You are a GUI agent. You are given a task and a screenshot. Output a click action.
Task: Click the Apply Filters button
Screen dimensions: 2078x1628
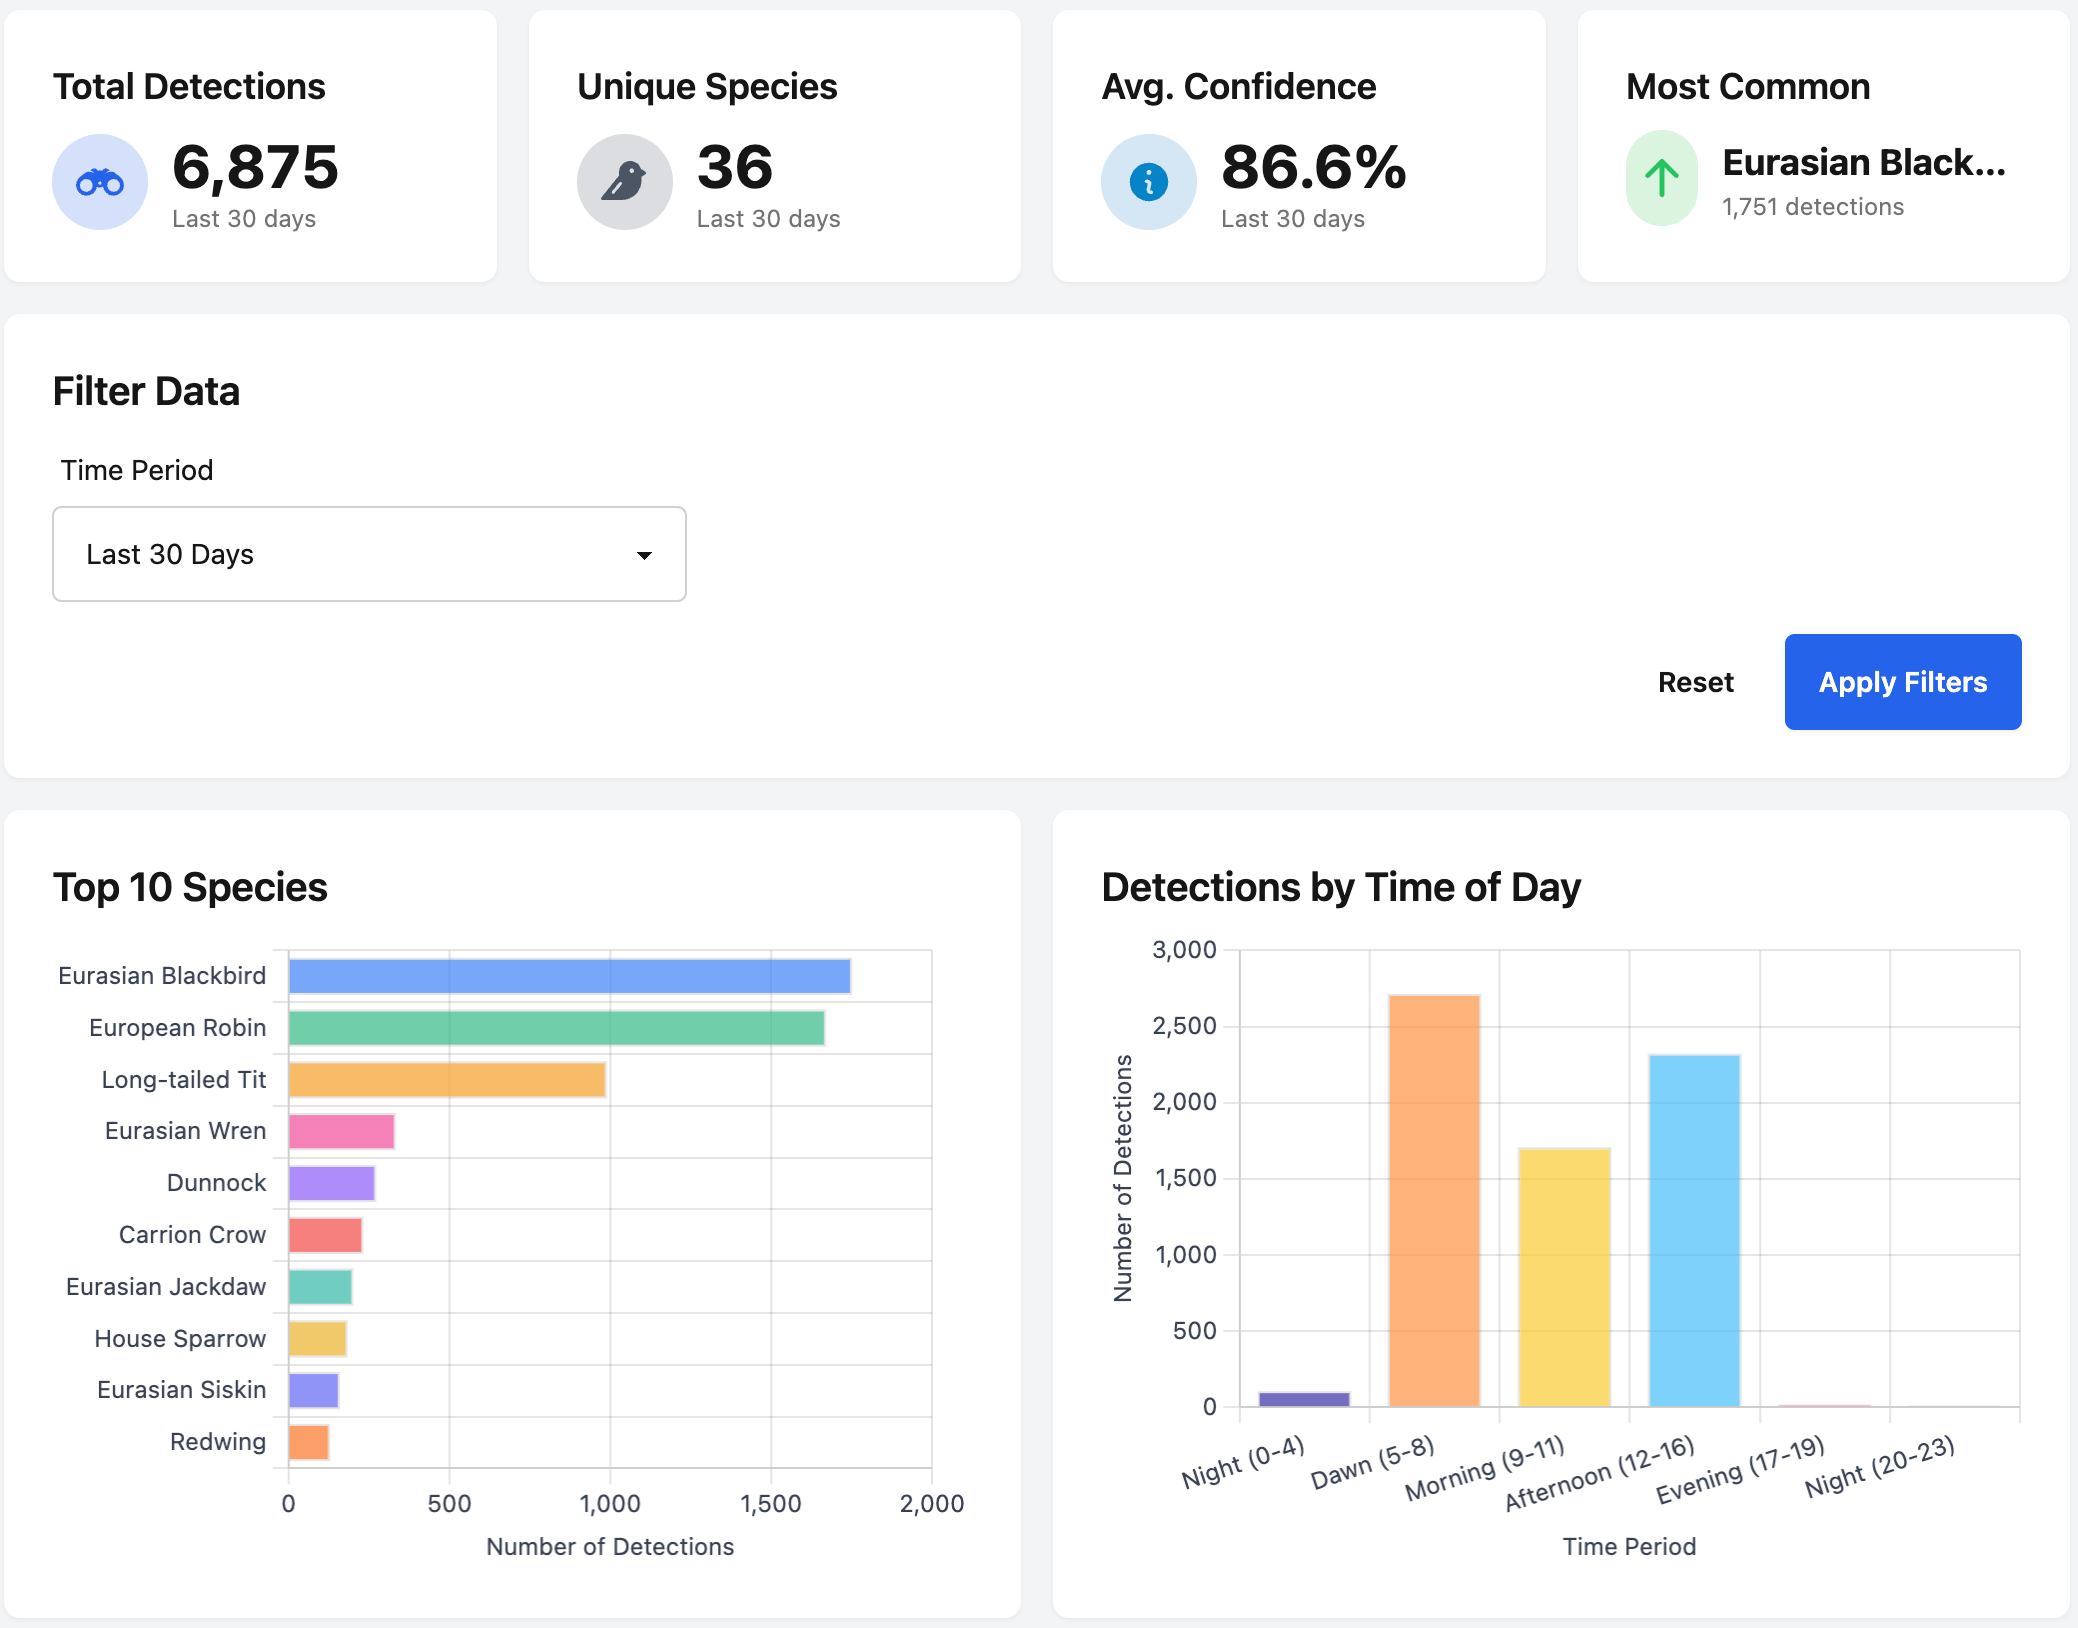click(x=1902, y=682)
